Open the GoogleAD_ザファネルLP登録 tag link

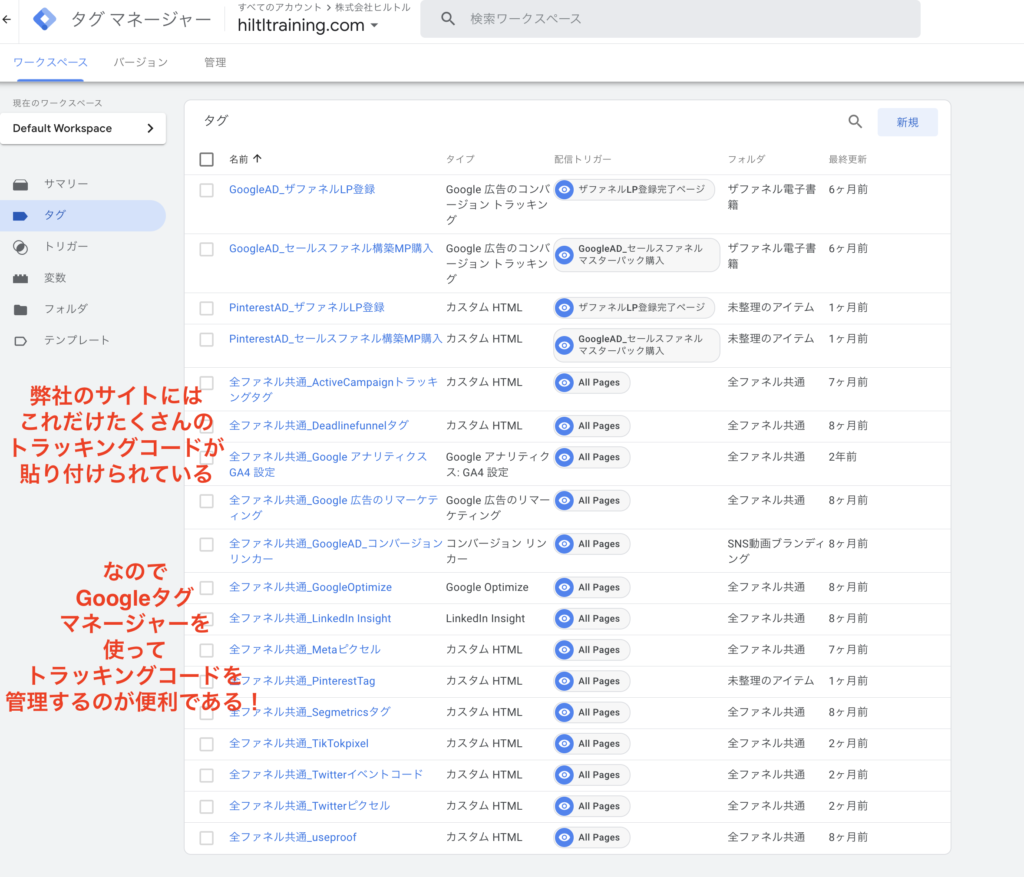pos(302,189)
